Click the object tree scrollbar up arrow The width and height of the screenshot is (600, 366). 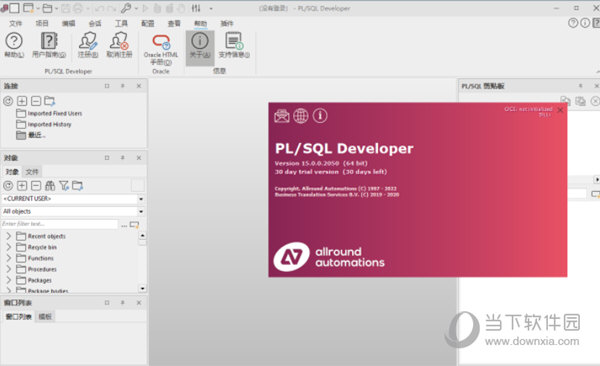pyautogui.click(x=142, y=236)
